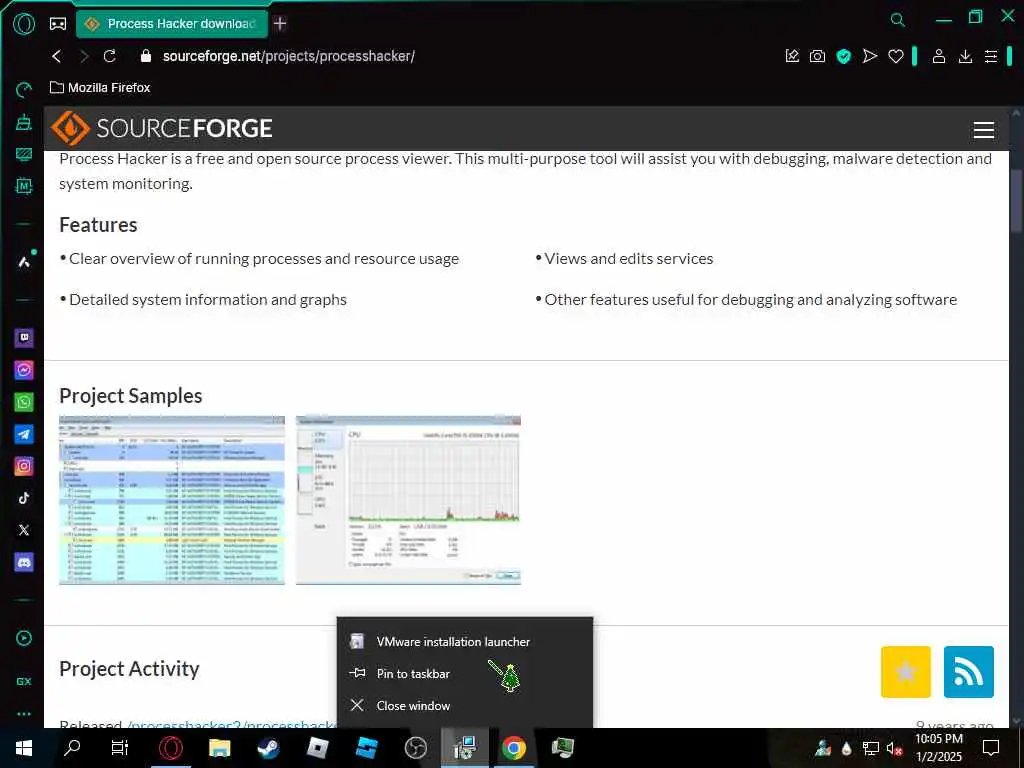Open Roblox from the taskbar
The width and height of the screenshot is (1024, 768).
click(x=317, y=748)
